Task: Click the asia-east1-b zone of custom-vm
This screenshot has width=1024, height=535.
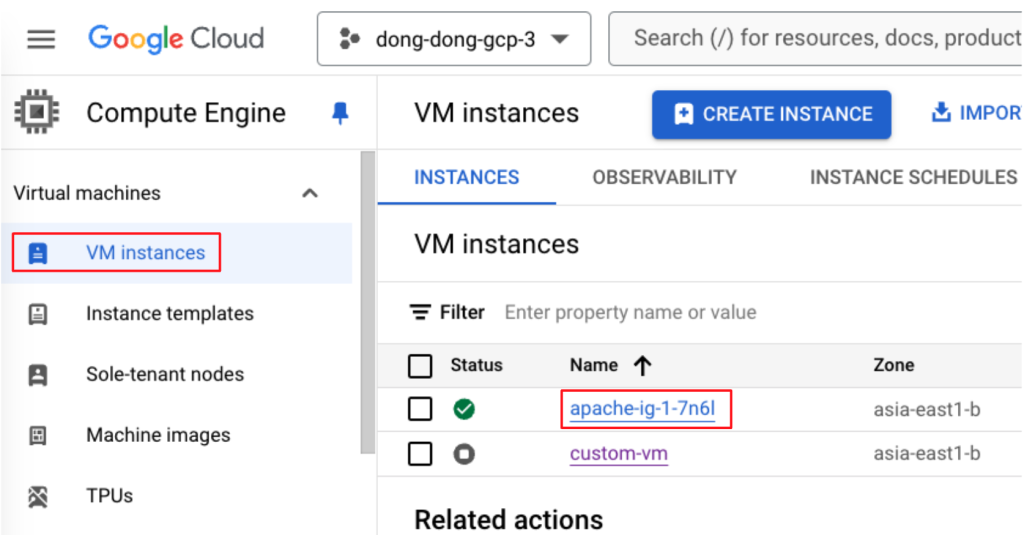Action: click(x=927, y=453)
